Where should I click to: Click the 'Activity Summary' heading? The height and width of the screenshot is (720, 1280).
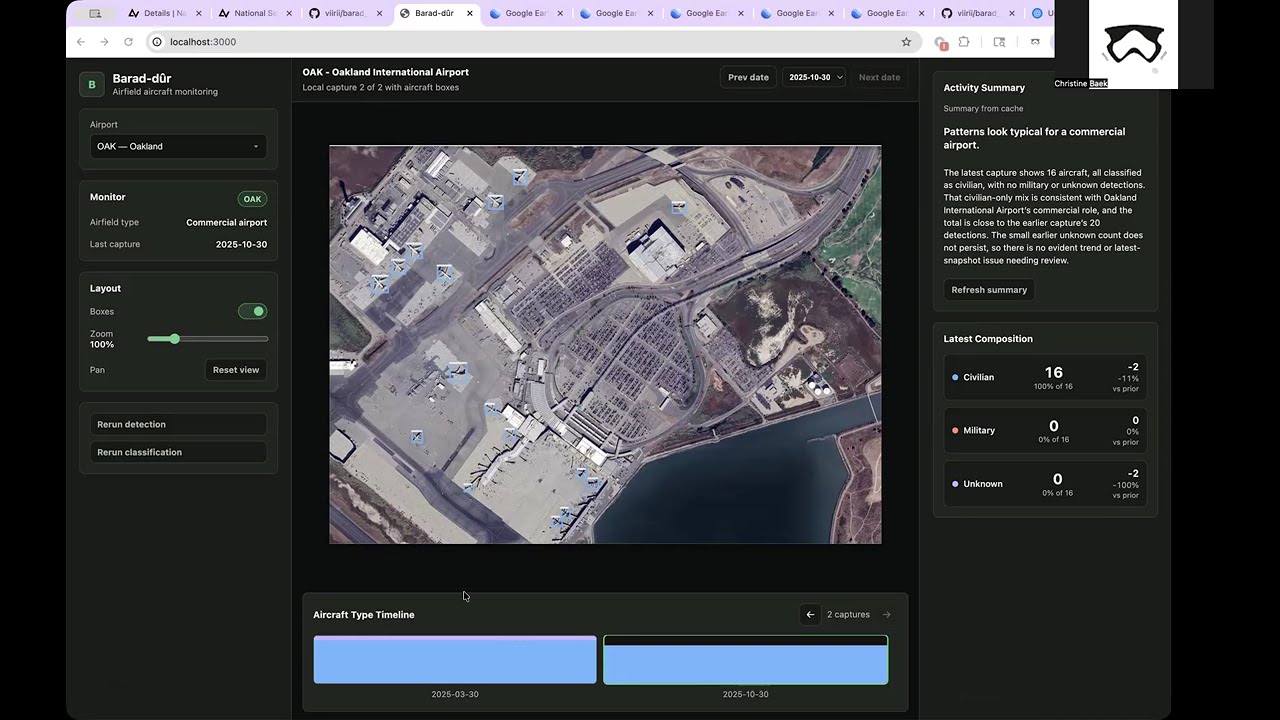[x=984, y=88]
